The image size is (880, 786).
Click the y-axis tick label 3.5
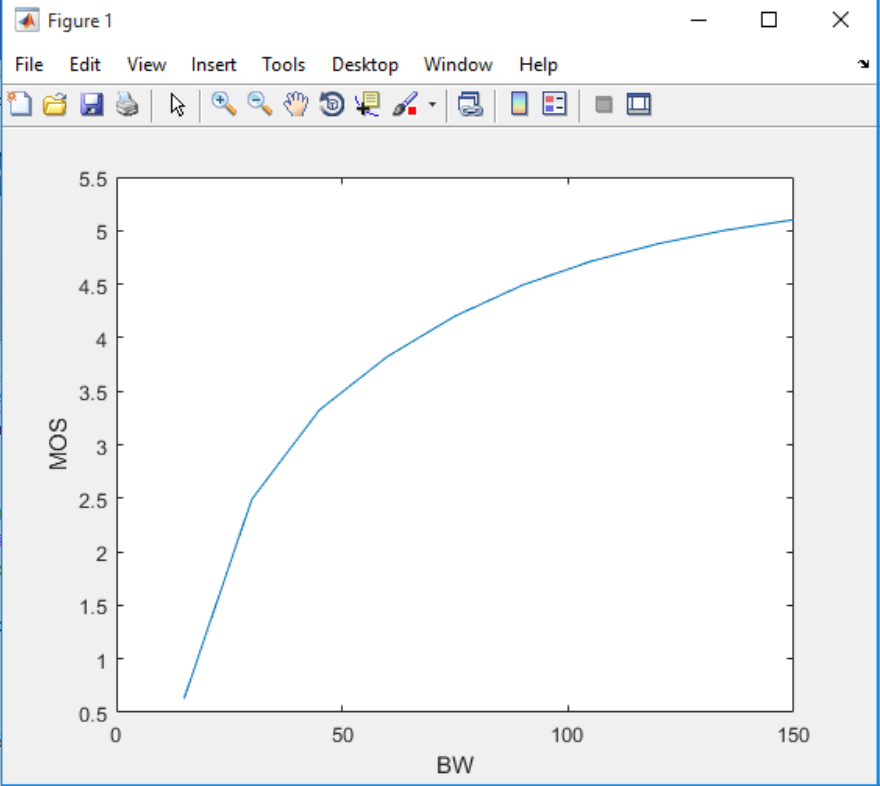pyautogui.click(x=93, y=393)
